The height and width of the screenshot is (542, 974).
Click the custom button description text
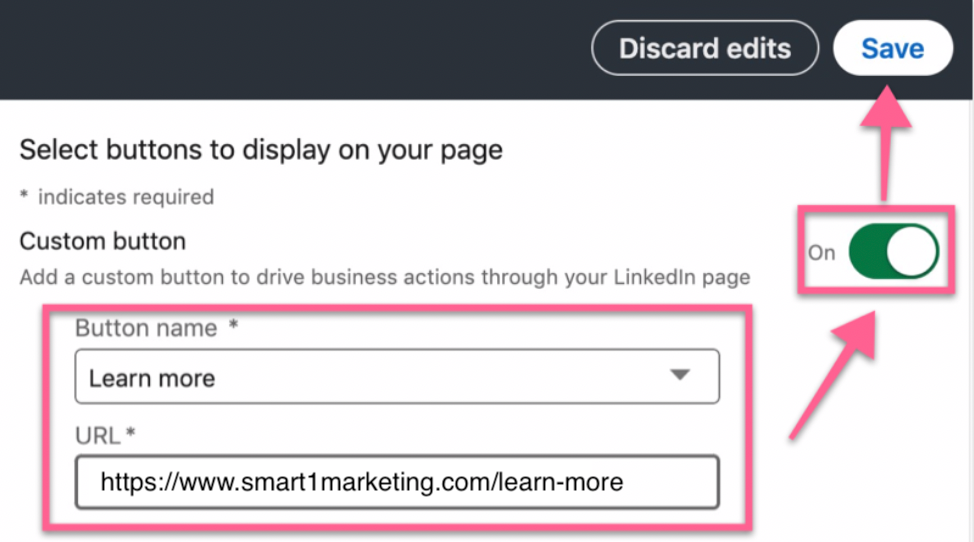385,277
